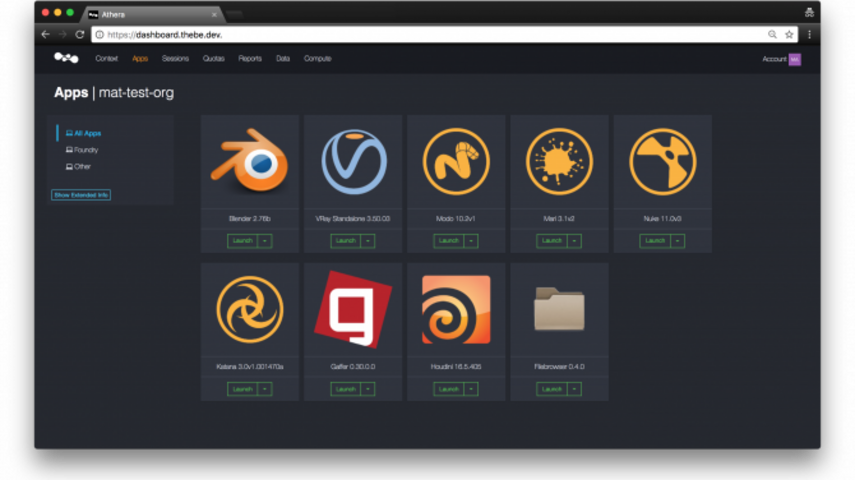855x480 pixels.
Task: Click the site info icon in address bar
Action: pos(99,34)
